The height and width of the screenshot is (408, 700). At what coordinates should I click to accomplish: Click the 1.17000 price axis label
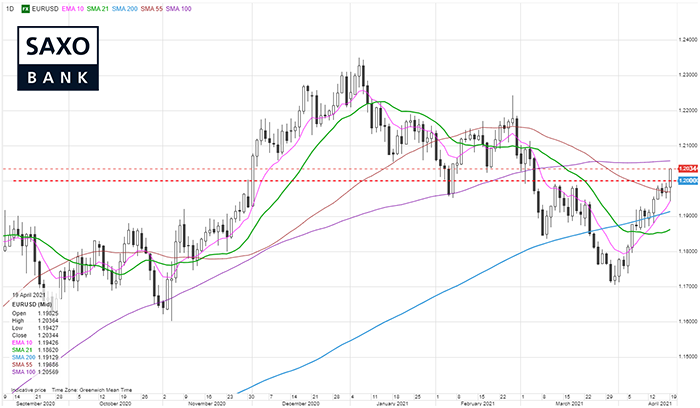point(688,286)
